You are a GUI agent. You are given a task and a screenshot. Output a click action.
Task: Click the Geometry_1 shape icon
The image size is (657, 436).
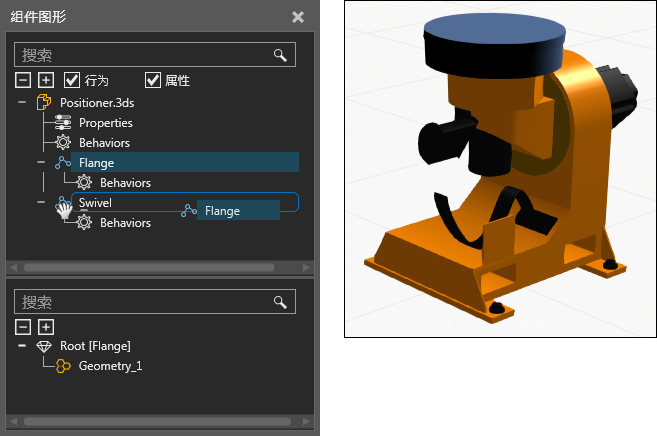coord(62,366)
